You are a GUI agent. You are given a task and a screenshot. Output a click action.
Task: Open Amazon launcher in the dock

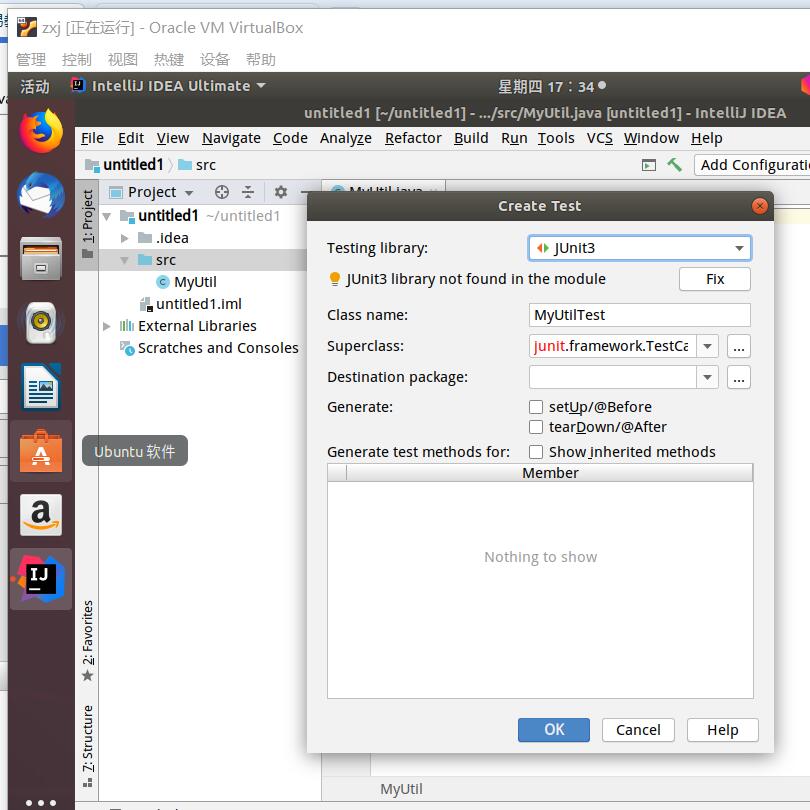(41, 515)
